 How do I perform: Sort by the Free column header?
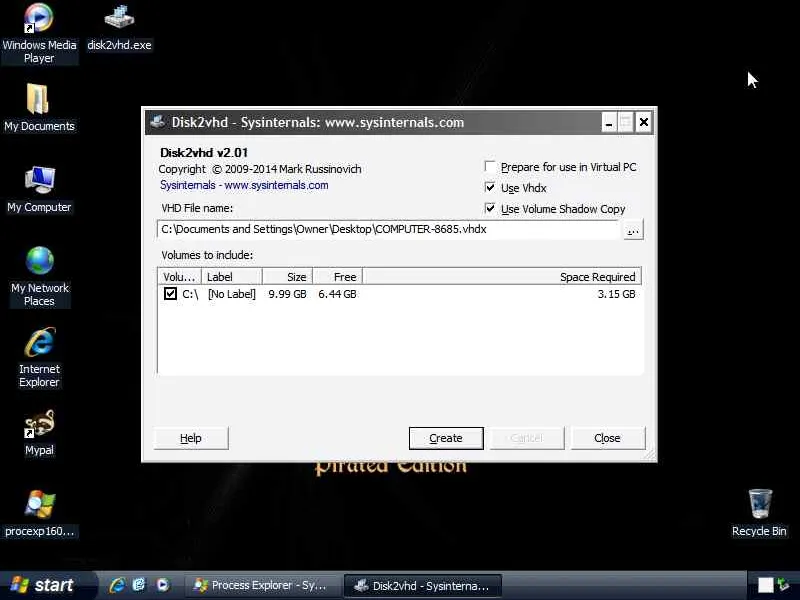point(337,277)
